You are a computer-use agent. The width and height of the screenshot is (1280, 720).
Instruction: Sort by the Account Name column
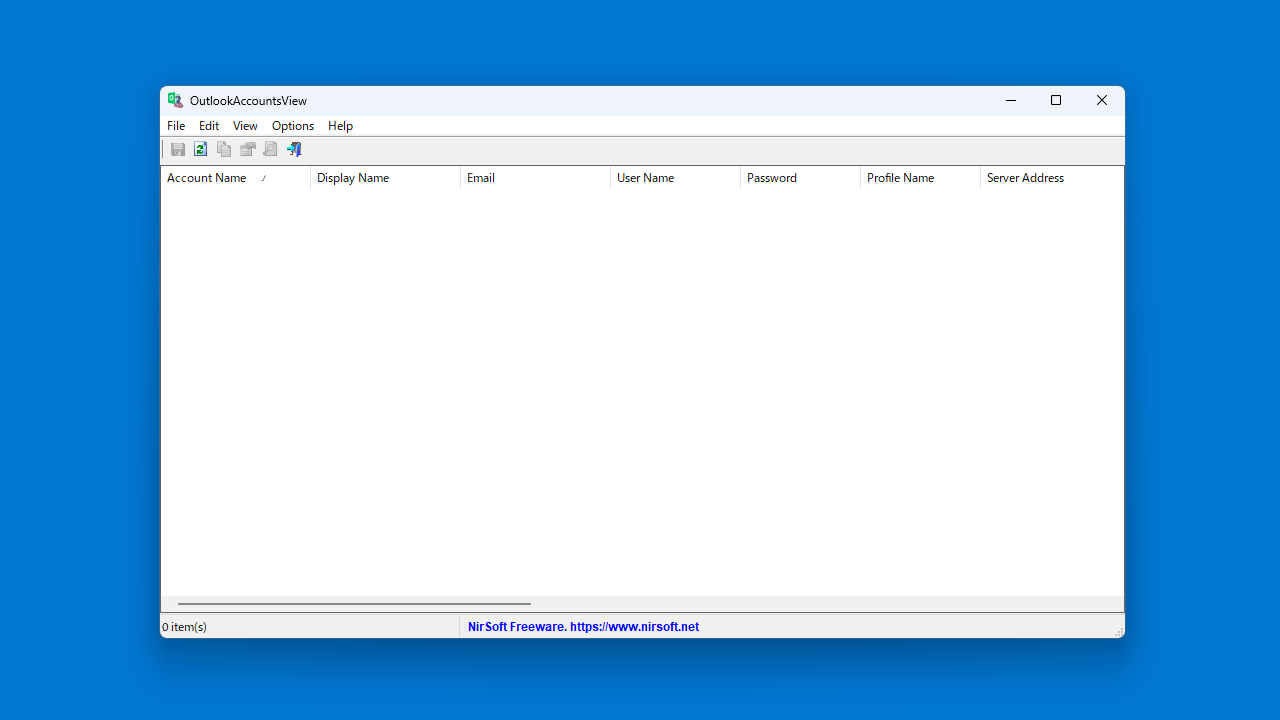(x=236, y=178)
